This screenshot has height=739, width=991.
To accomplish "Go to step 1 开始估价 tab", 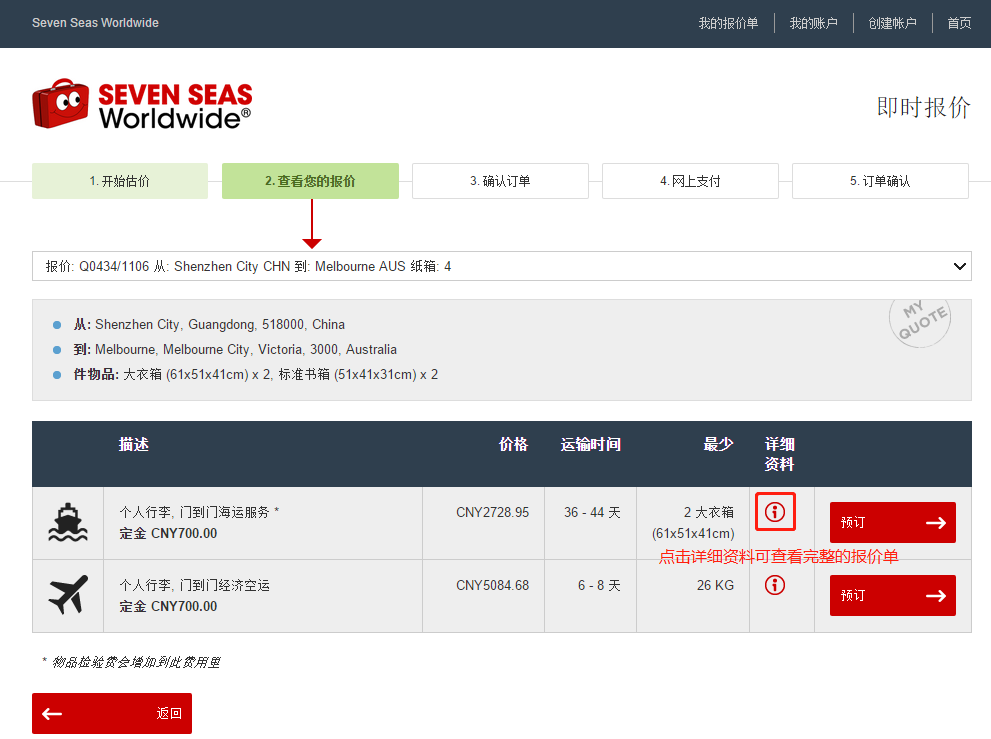I will pos(120,181).
